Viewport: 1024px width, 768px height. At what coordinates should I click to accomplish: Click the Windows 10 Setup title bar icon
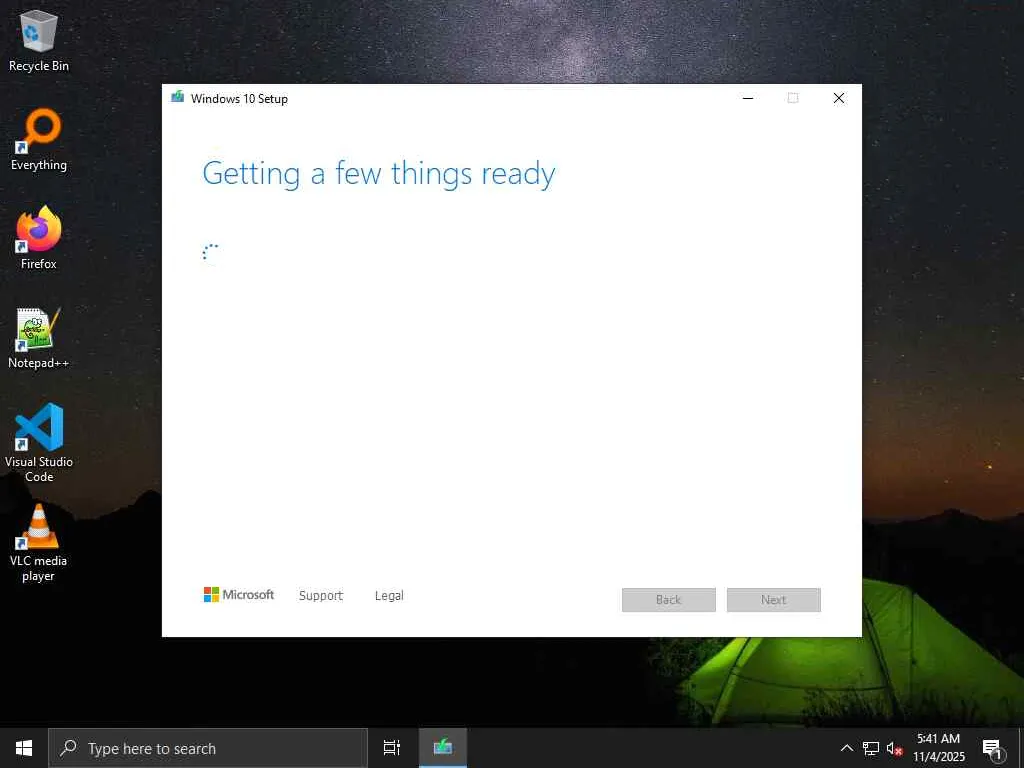[177, 98]
